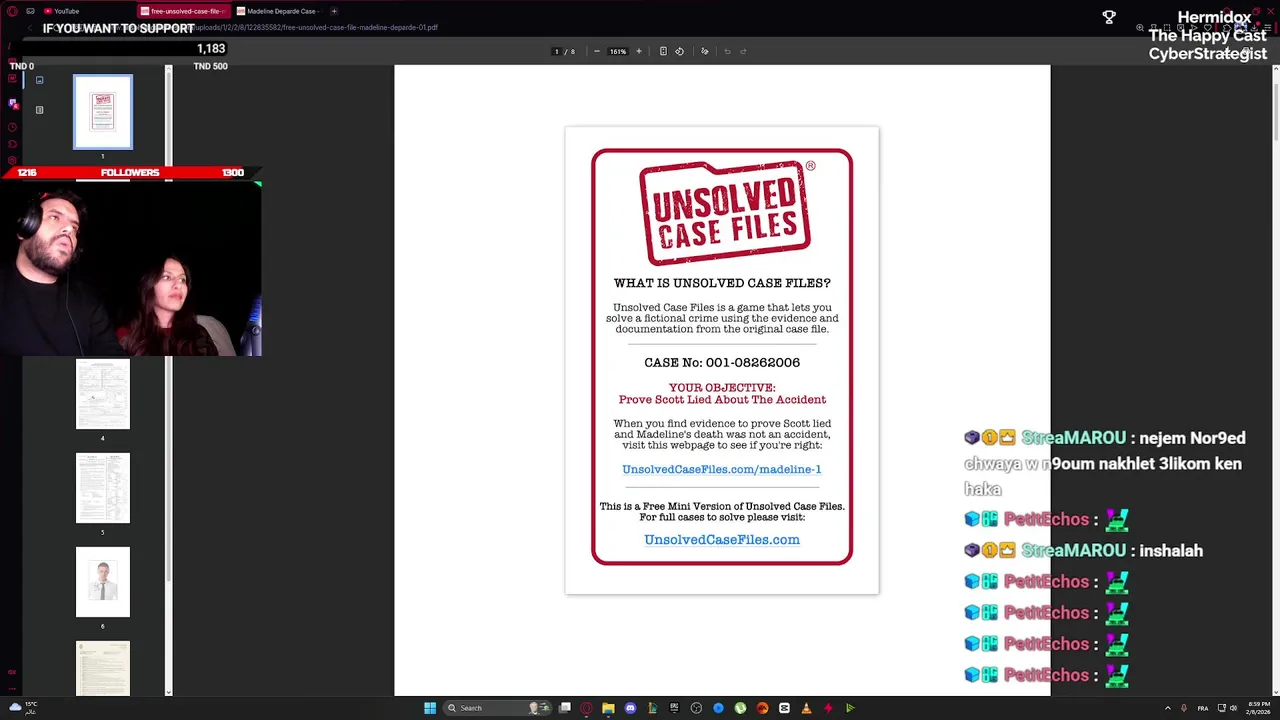Show PDF thumbnails view in sidebar
The image size is (1280, 720).
click(x=39, y=80)
